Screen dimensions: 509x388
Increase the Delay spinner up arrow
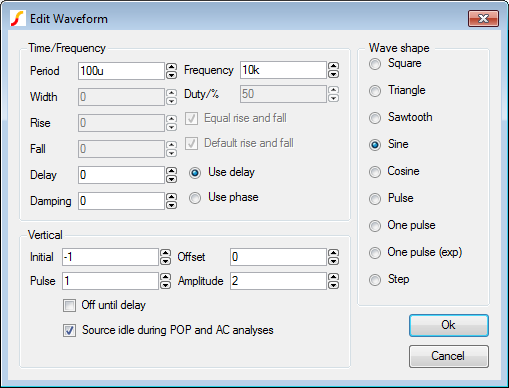tap(171, 171)
